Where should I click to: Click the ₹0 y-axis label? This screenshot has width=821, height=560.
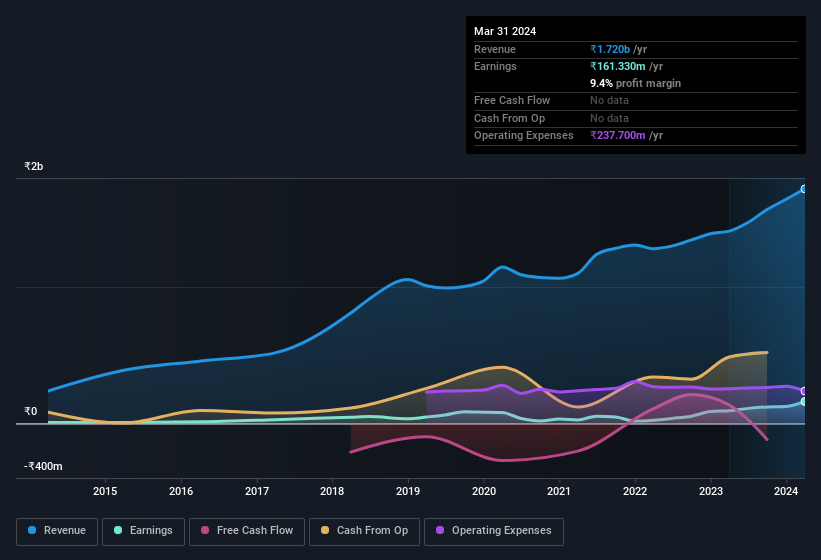[30, 411]
